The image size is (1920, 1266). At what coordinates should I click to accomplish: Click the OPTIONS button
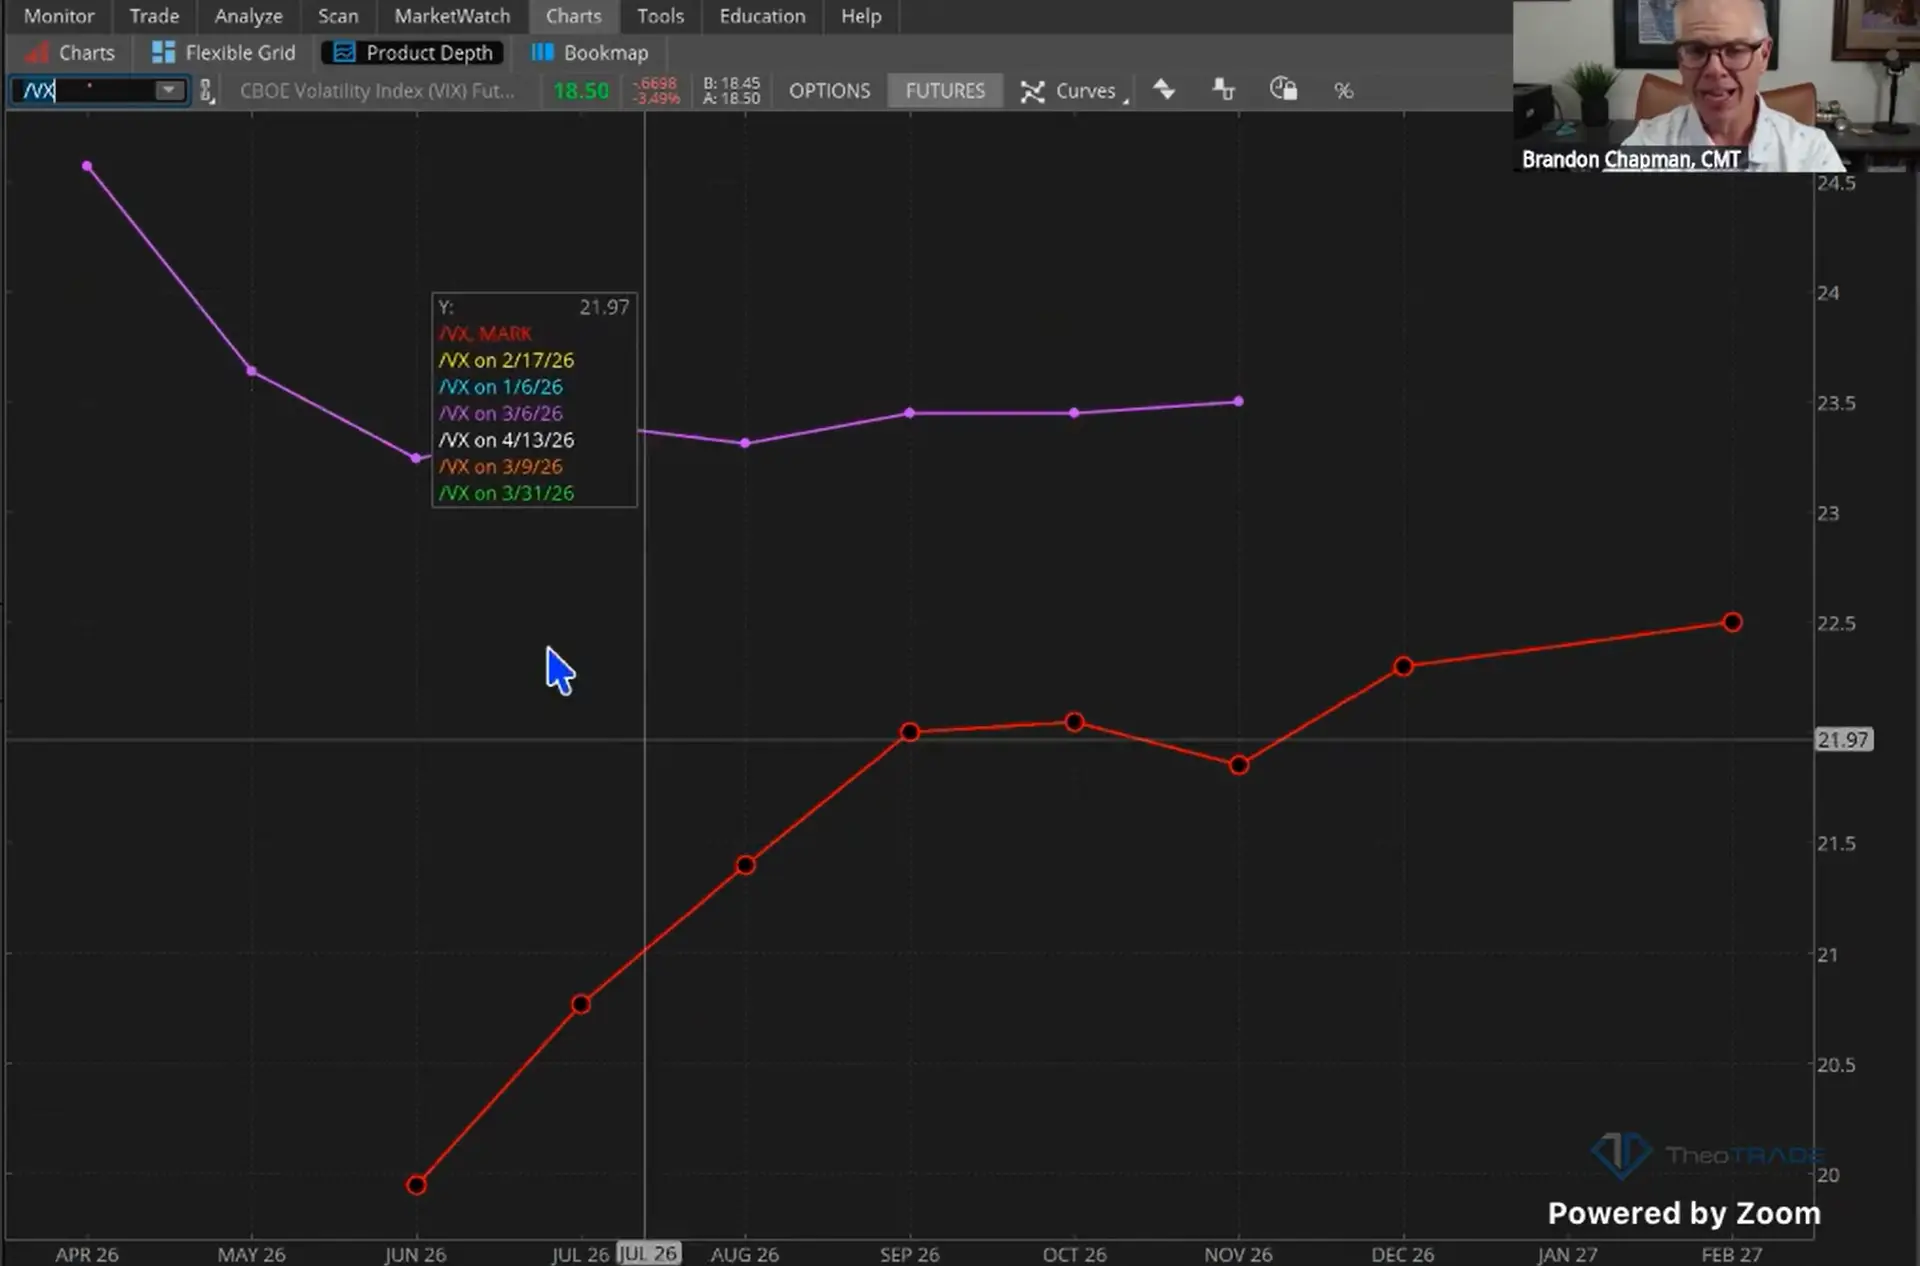[x=829, y=91]
